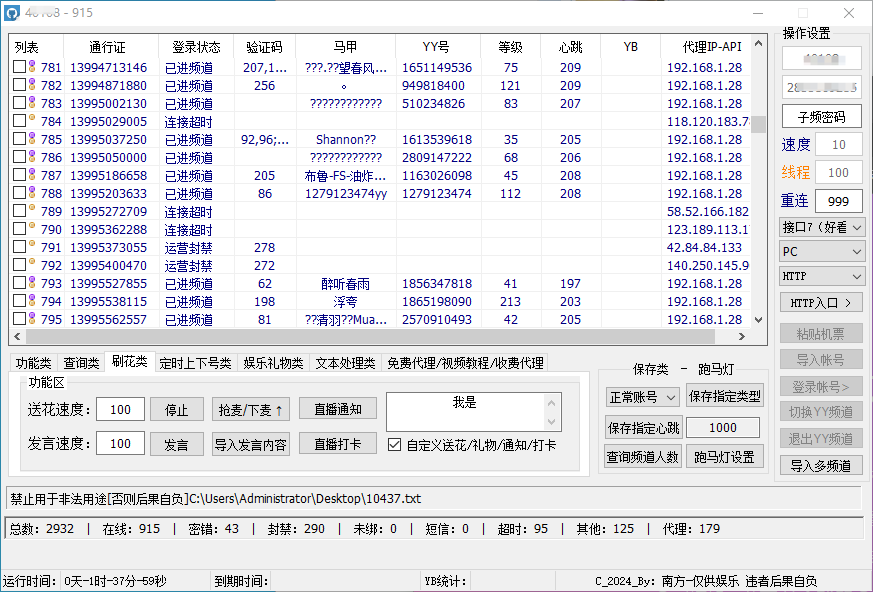Viewport: 873px width, 592px height.
Task: Focus the 送花速度 input field
Action: click(x=120, y=409)
